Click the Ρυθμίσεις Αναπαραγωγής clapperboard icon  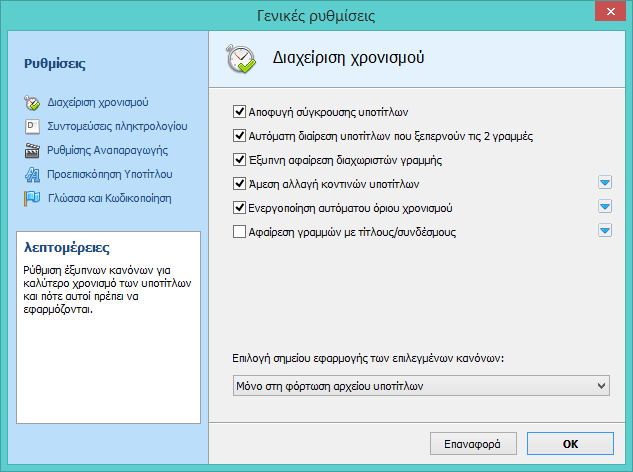click(30, 151)
